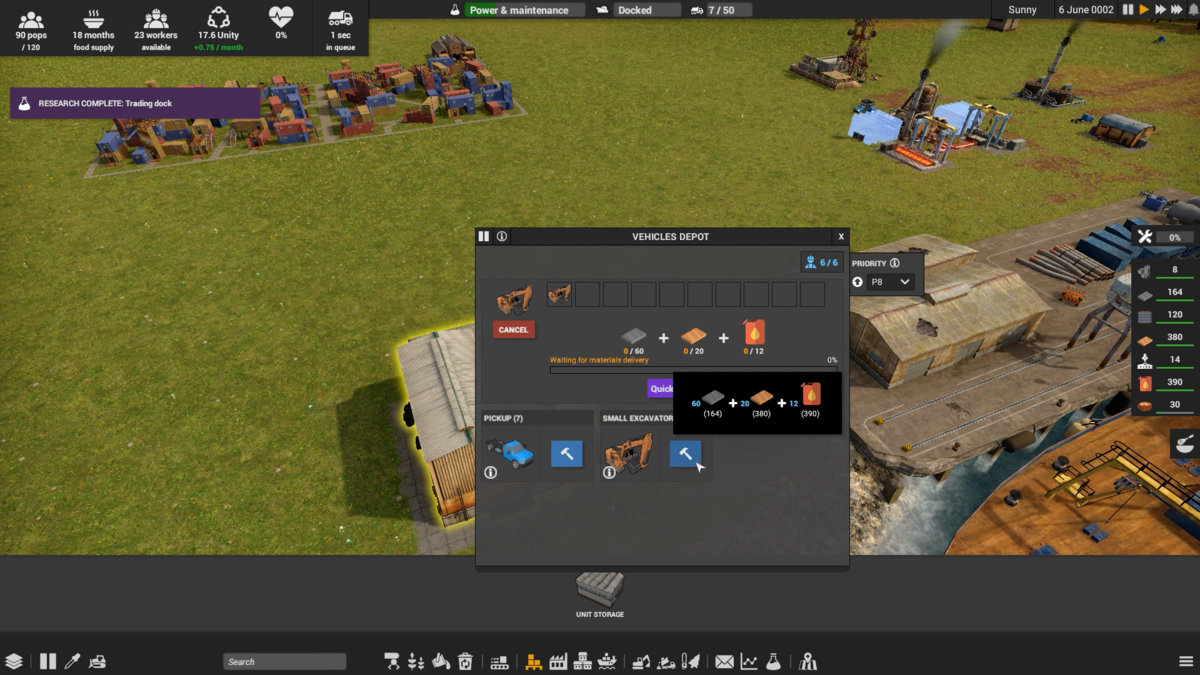This screenshot has width=1200, height=675.
Task: Click the Sunny weather indicator
Action: tap(1022, 10)
